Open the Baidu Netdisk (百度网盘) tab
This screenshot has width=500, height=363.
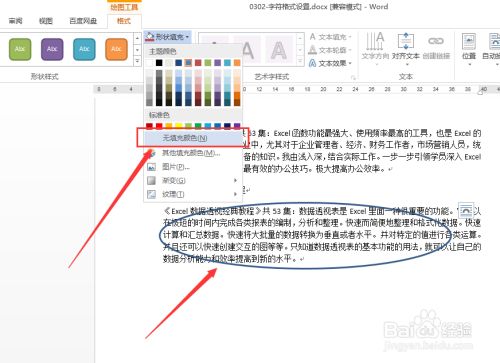(83, 21)
